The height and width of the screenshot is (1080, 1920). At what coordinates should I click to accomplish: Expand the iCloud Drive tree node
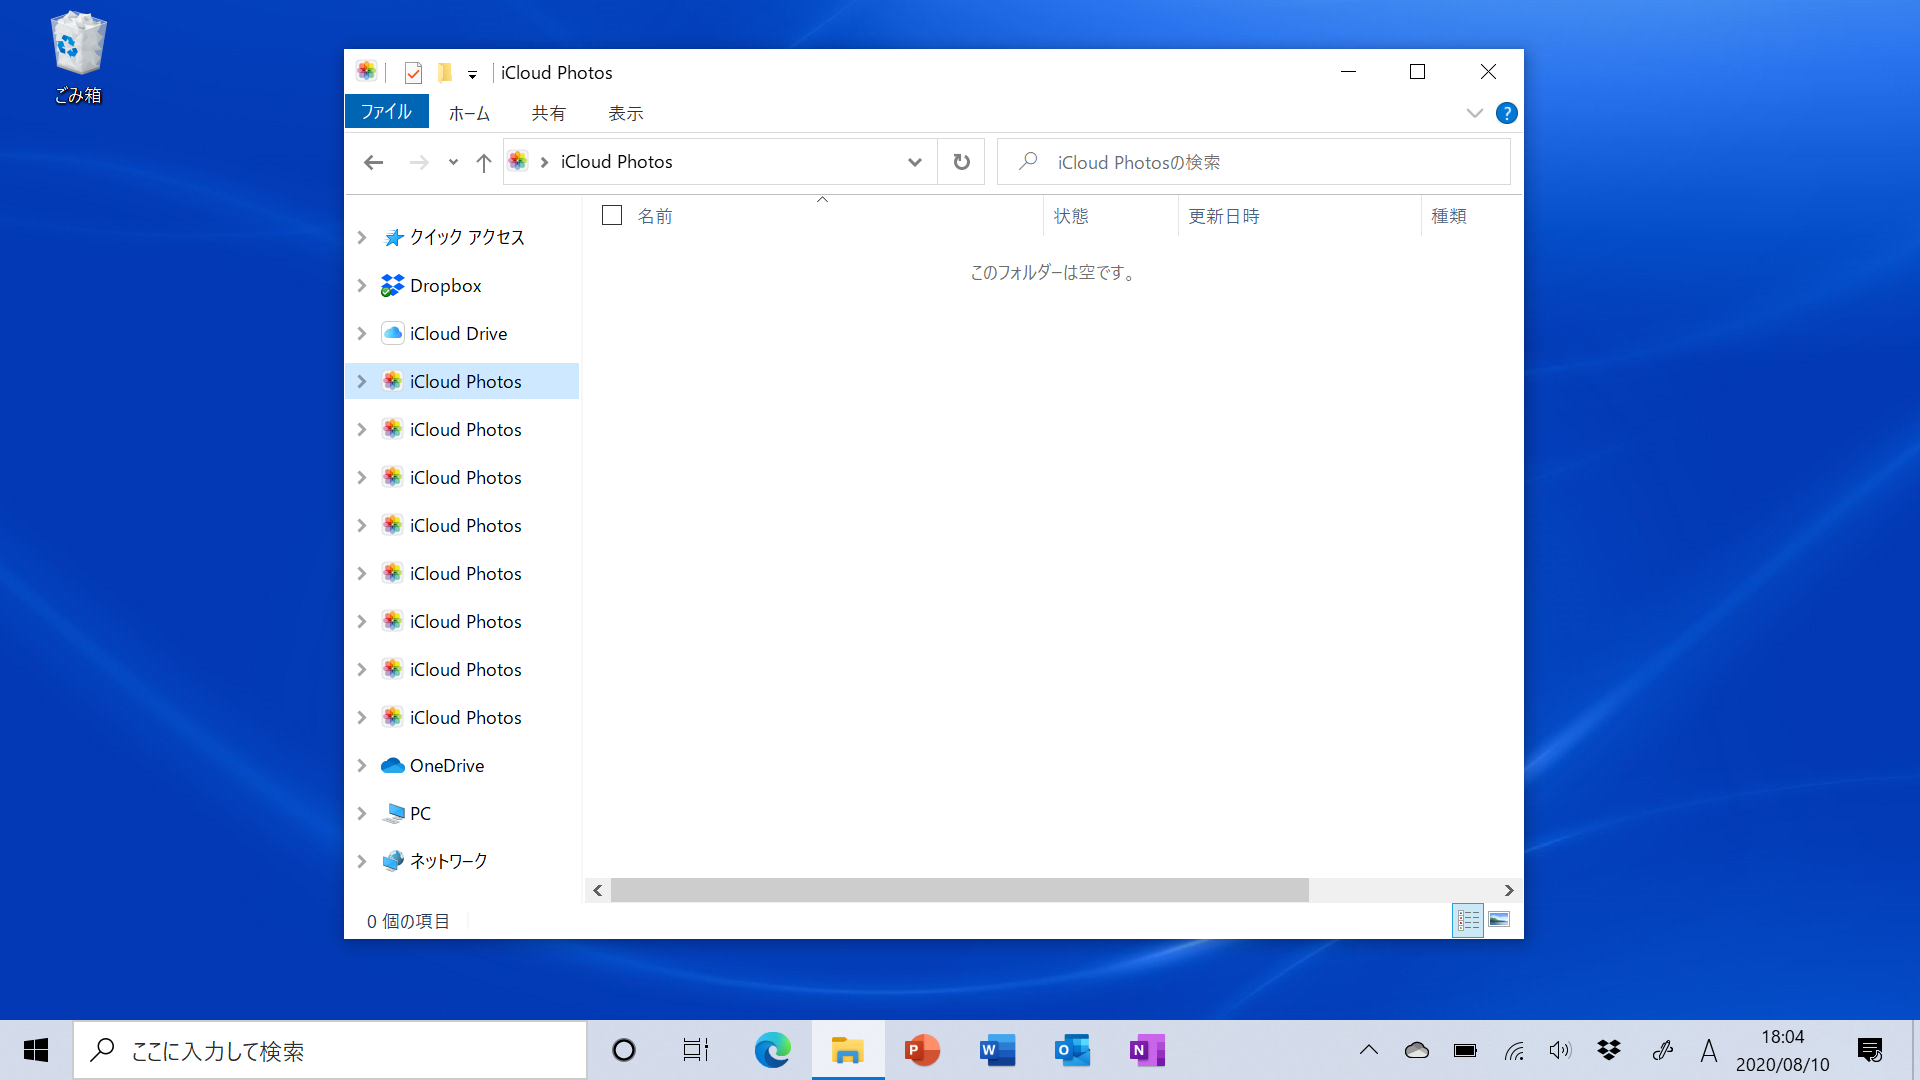[x=362, y=333]
